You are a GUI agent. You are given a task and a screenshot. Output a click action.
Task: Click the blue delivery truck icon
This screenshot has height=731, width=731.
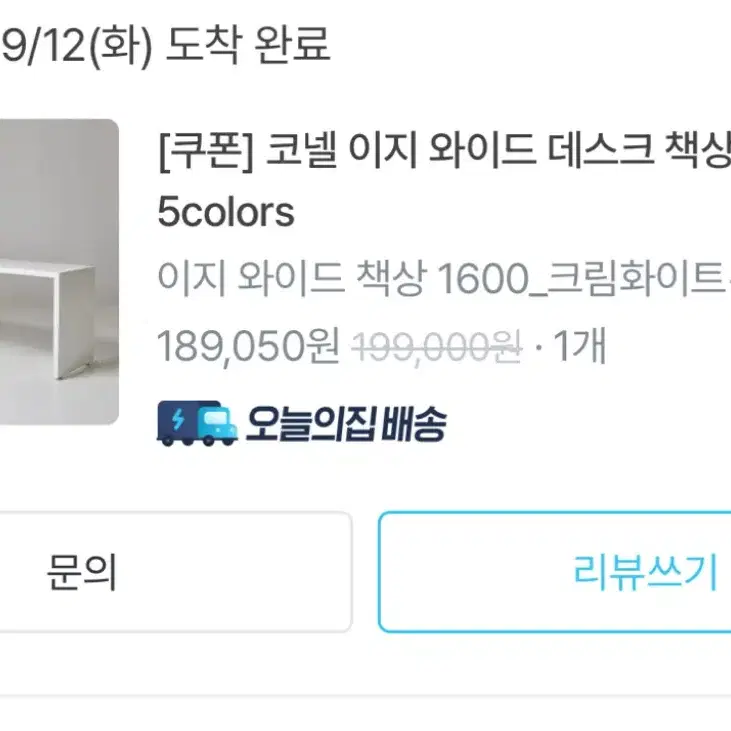tap(197, 423)
